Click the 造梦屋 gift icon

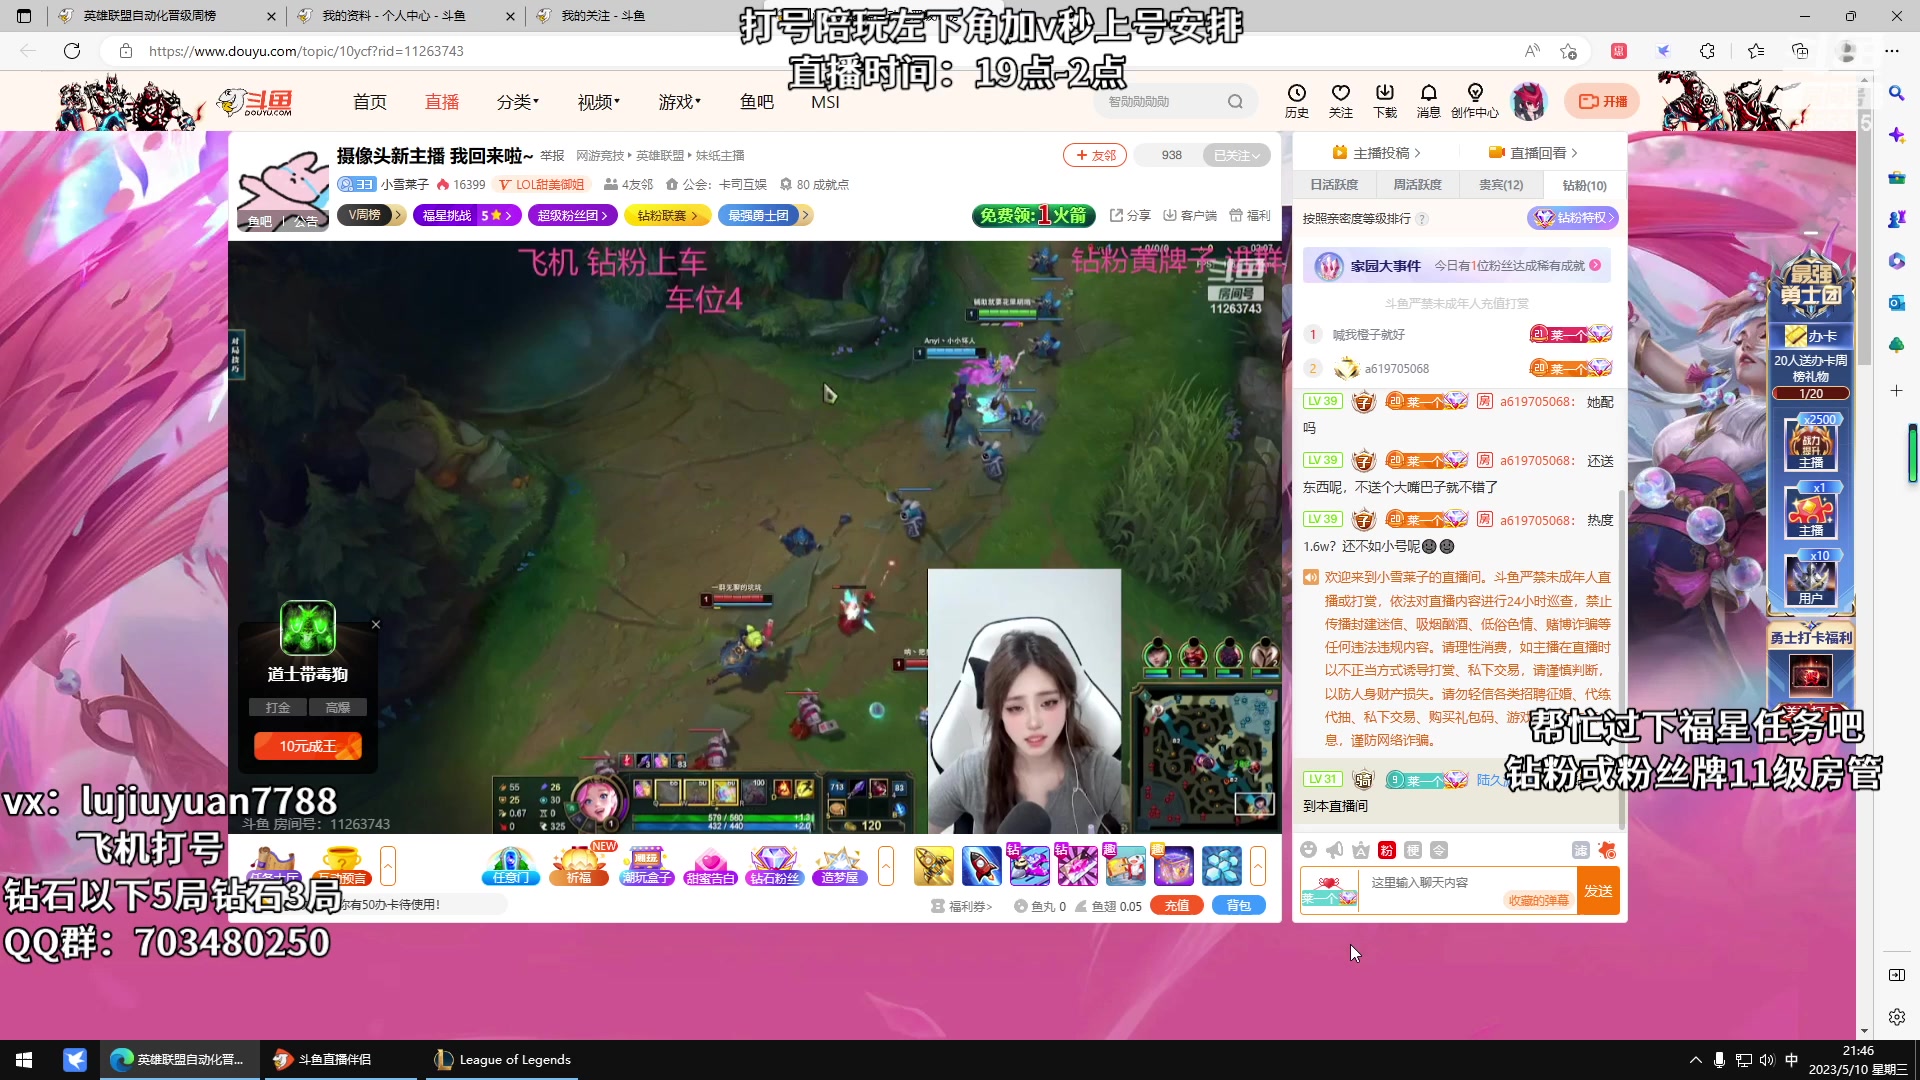click(840, 866)
